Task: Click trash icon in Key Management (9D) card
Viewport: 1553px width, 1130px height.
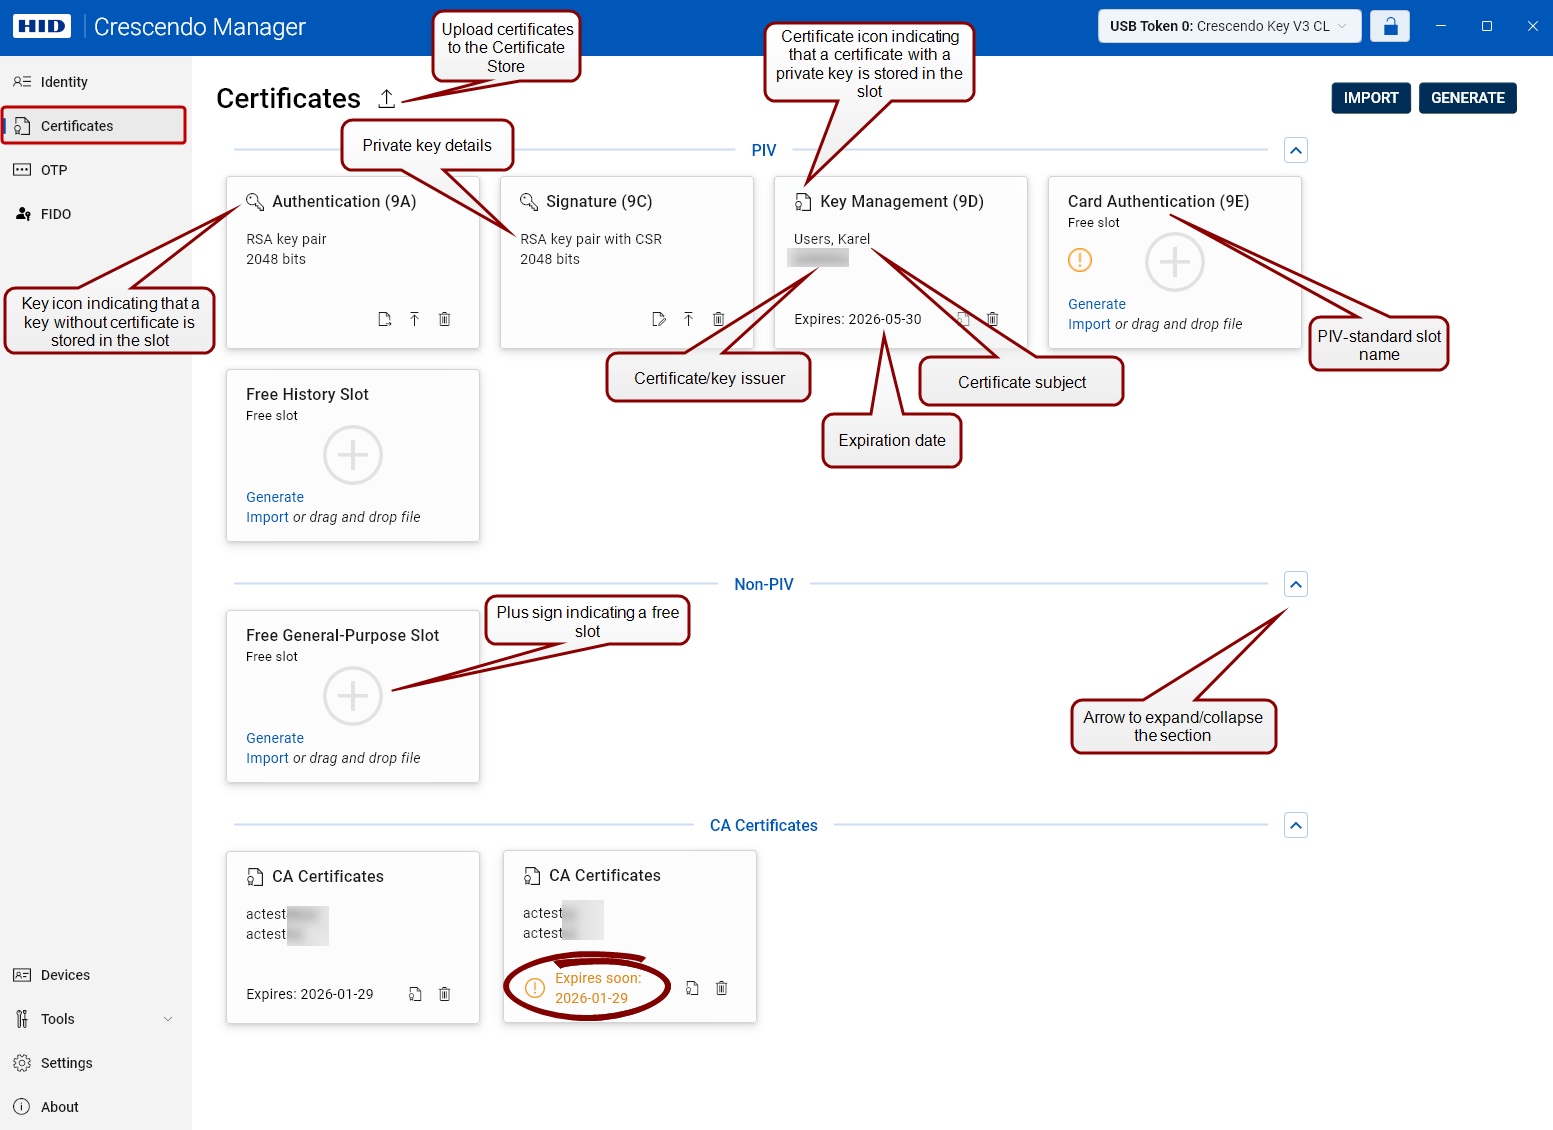Action: point(992,319)
